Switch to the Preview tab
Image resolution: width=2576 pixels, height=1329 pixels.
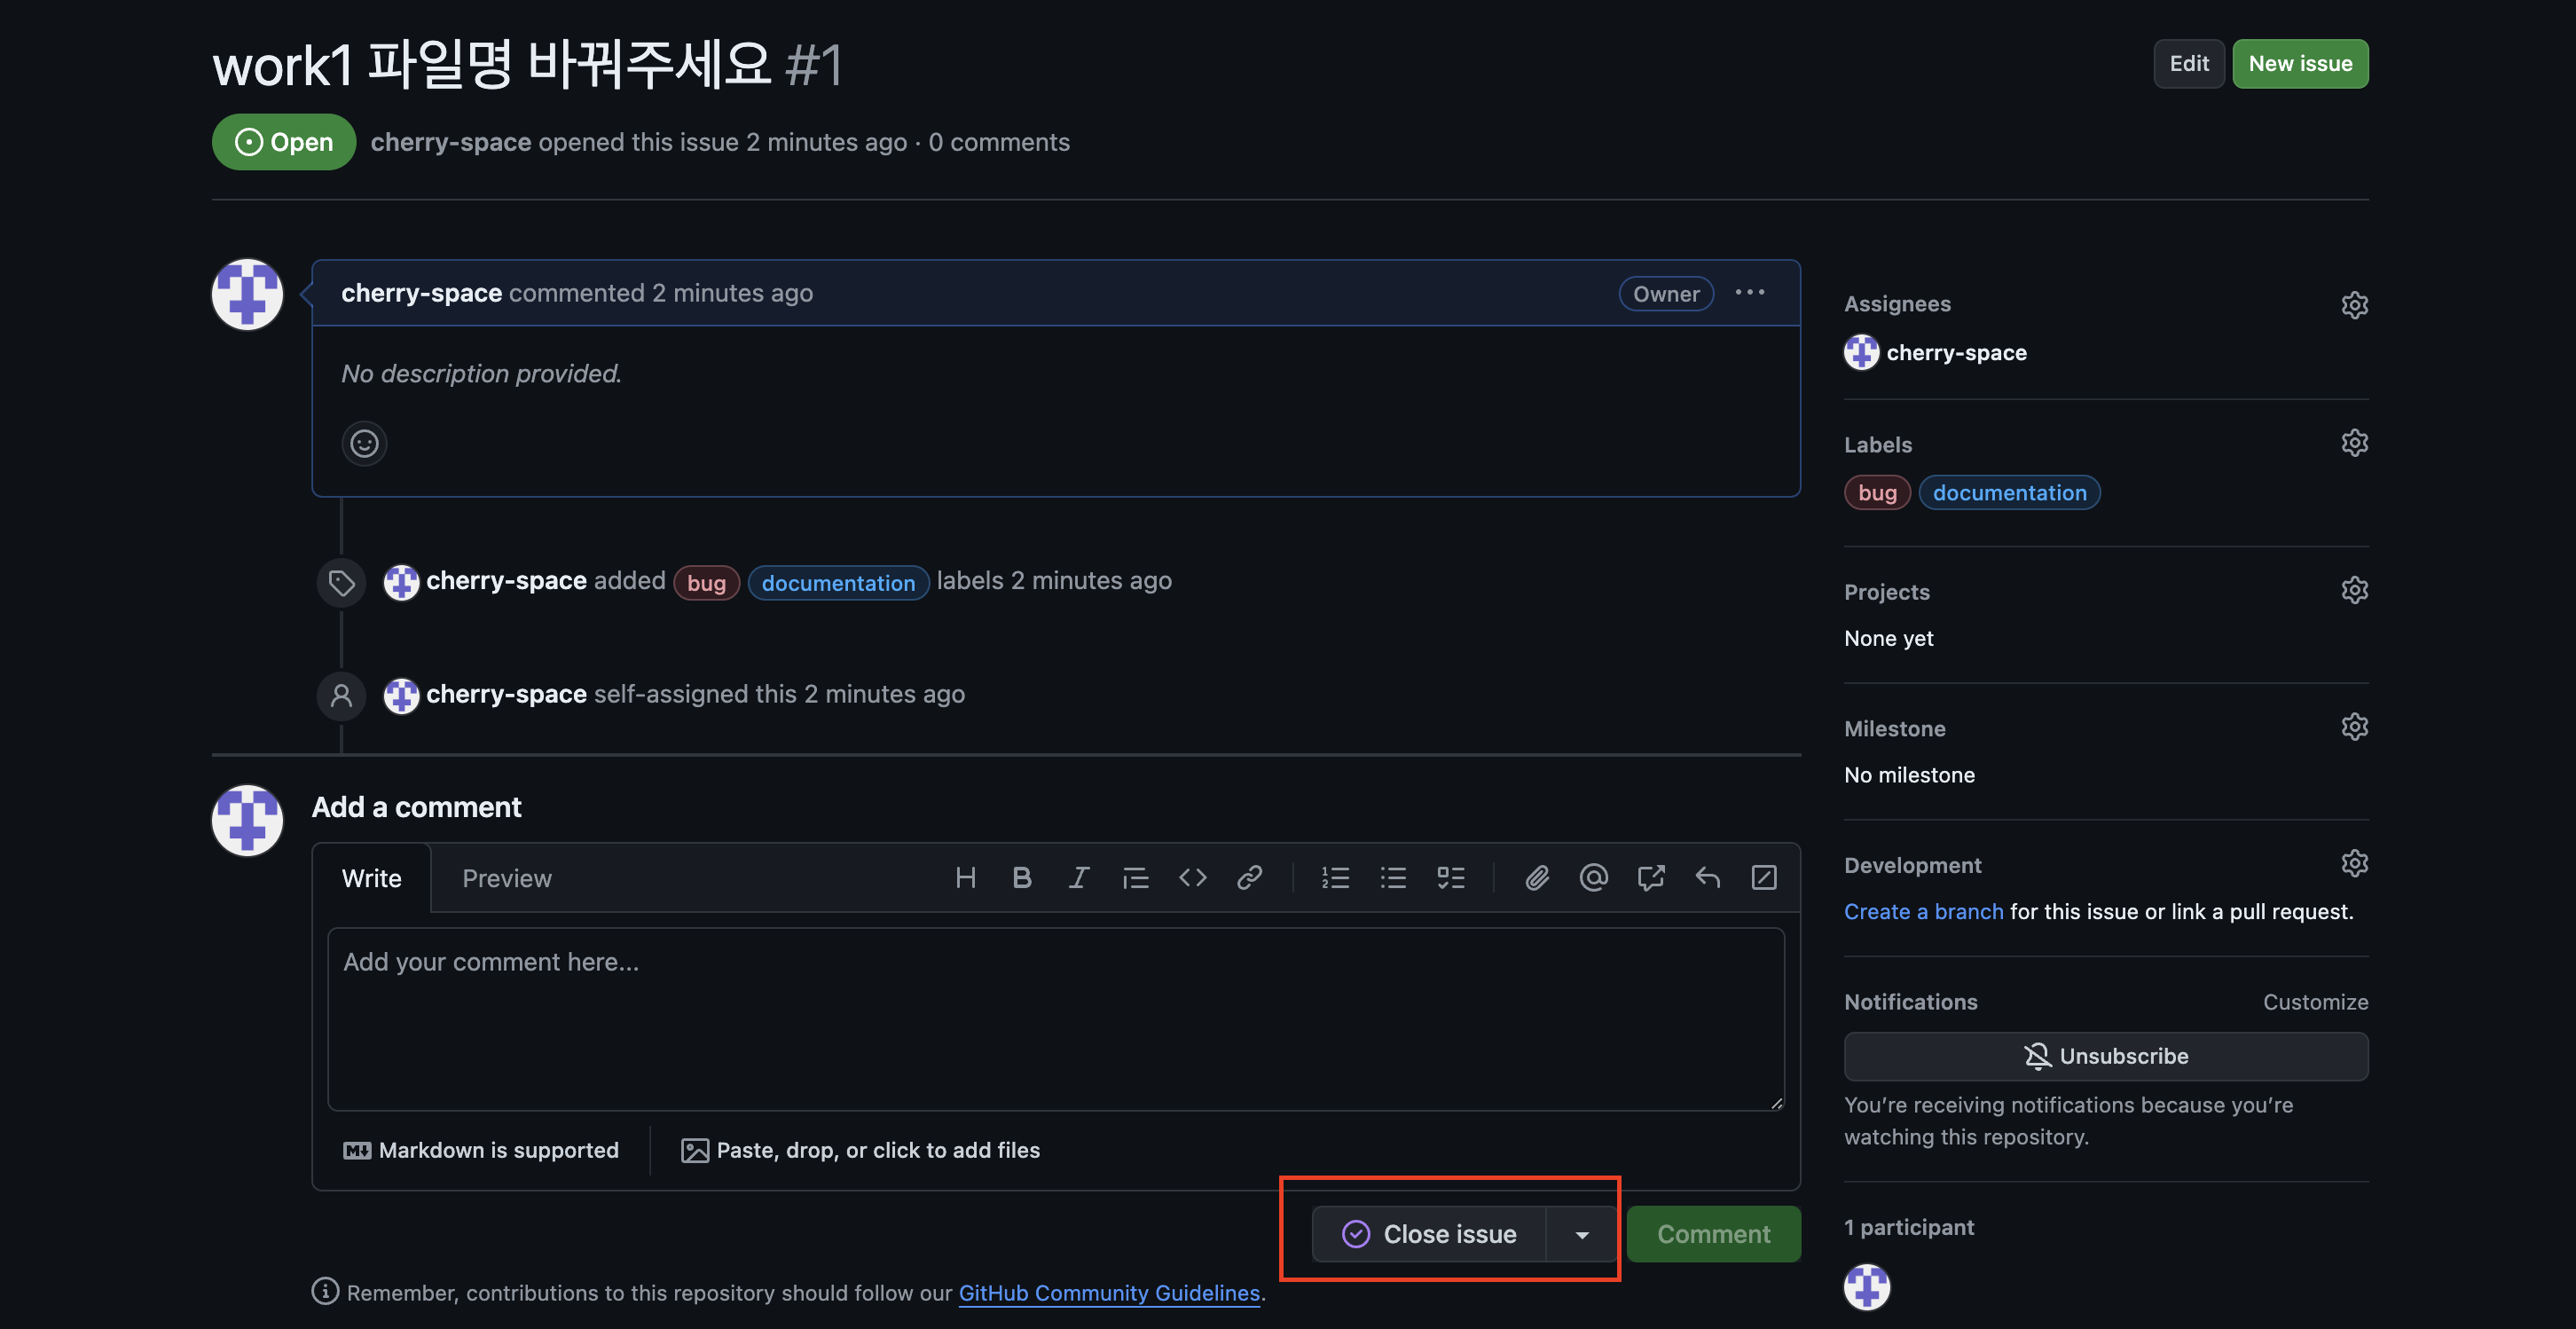click(506, 878)
